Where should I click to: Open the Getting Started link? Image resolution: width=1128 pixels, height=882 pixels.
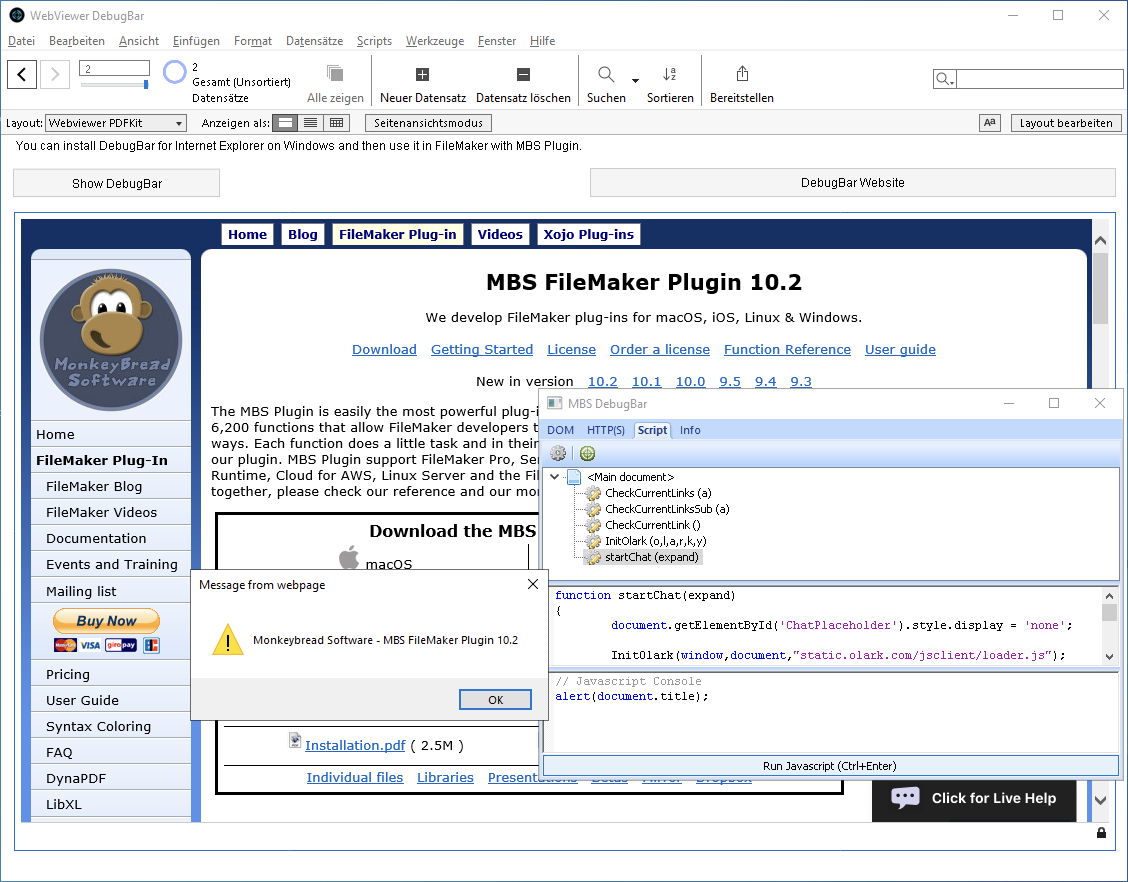pos(482,350)
